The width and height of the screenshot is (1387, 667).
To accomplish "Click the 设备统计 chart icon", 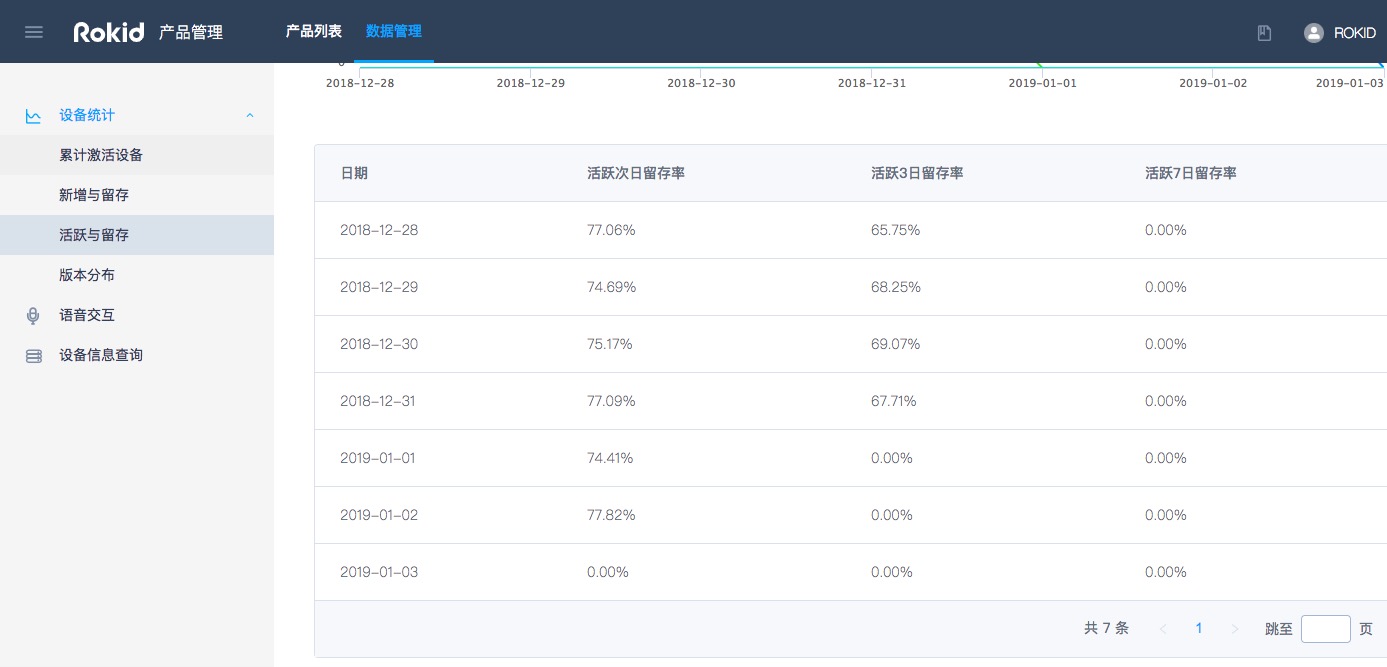I will (x=34, y=116).
